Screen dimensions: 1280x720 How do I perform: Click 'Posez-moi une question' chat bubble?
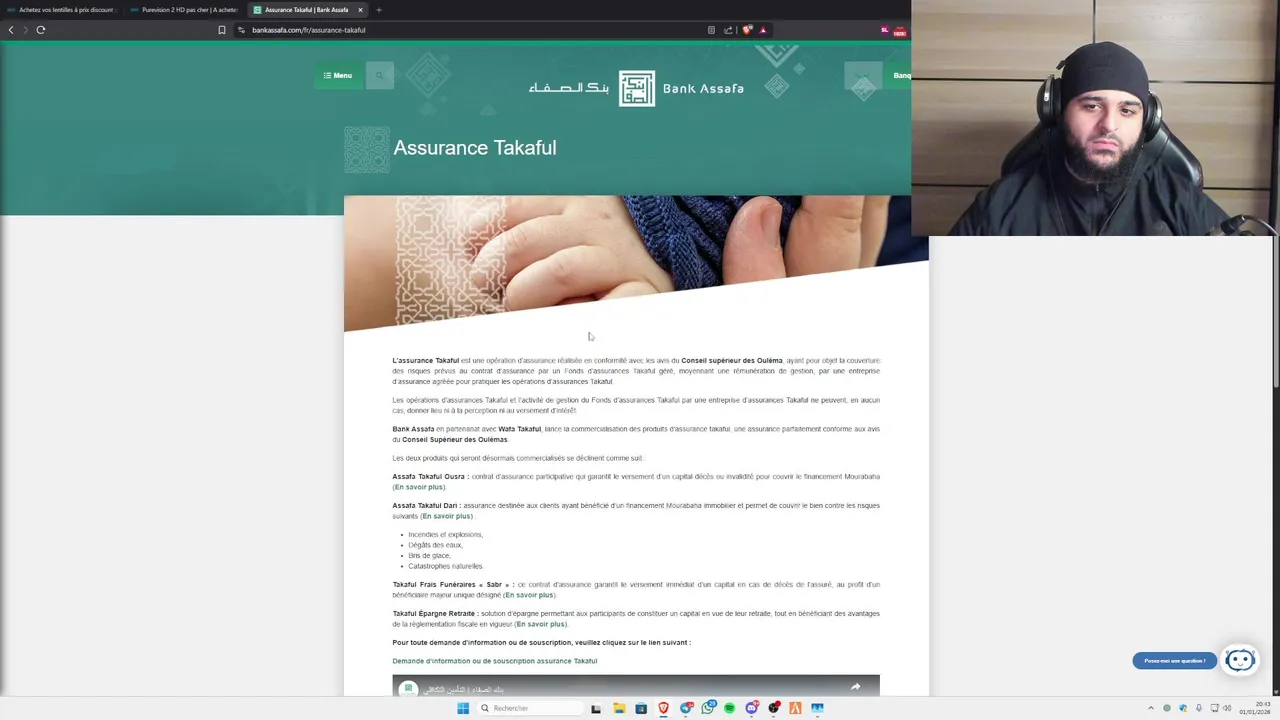click(1175, 661)
